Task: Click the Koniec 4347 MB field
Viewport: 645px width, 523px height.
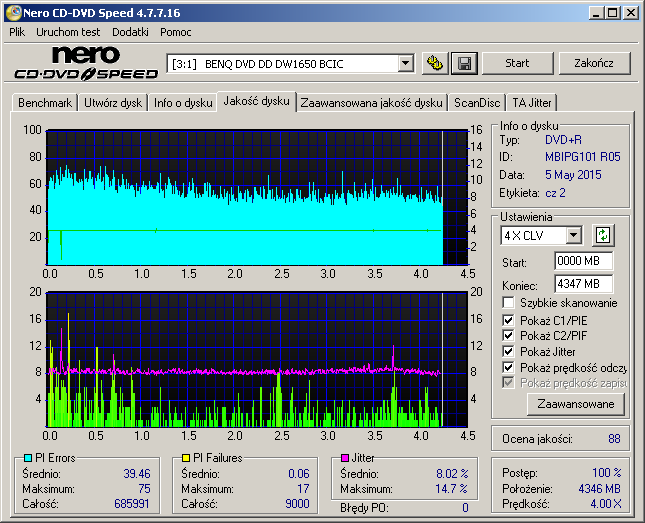Action: click(x=583, y=284)
